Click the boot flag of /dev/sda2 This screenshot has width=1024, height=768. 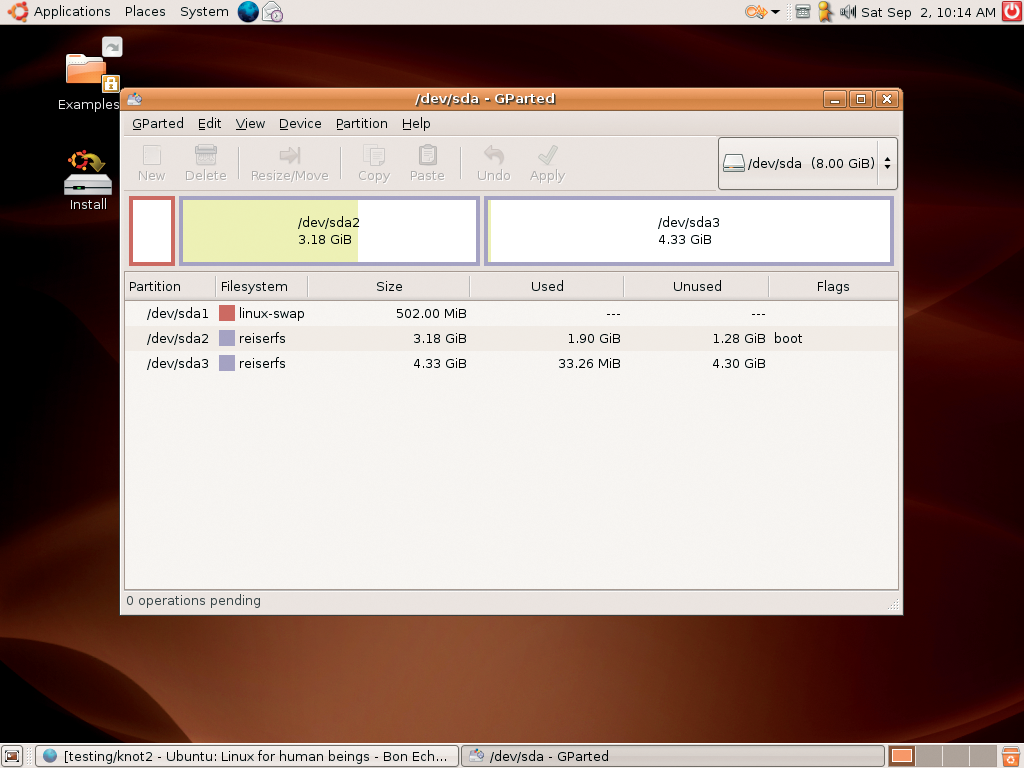[788, 338]
